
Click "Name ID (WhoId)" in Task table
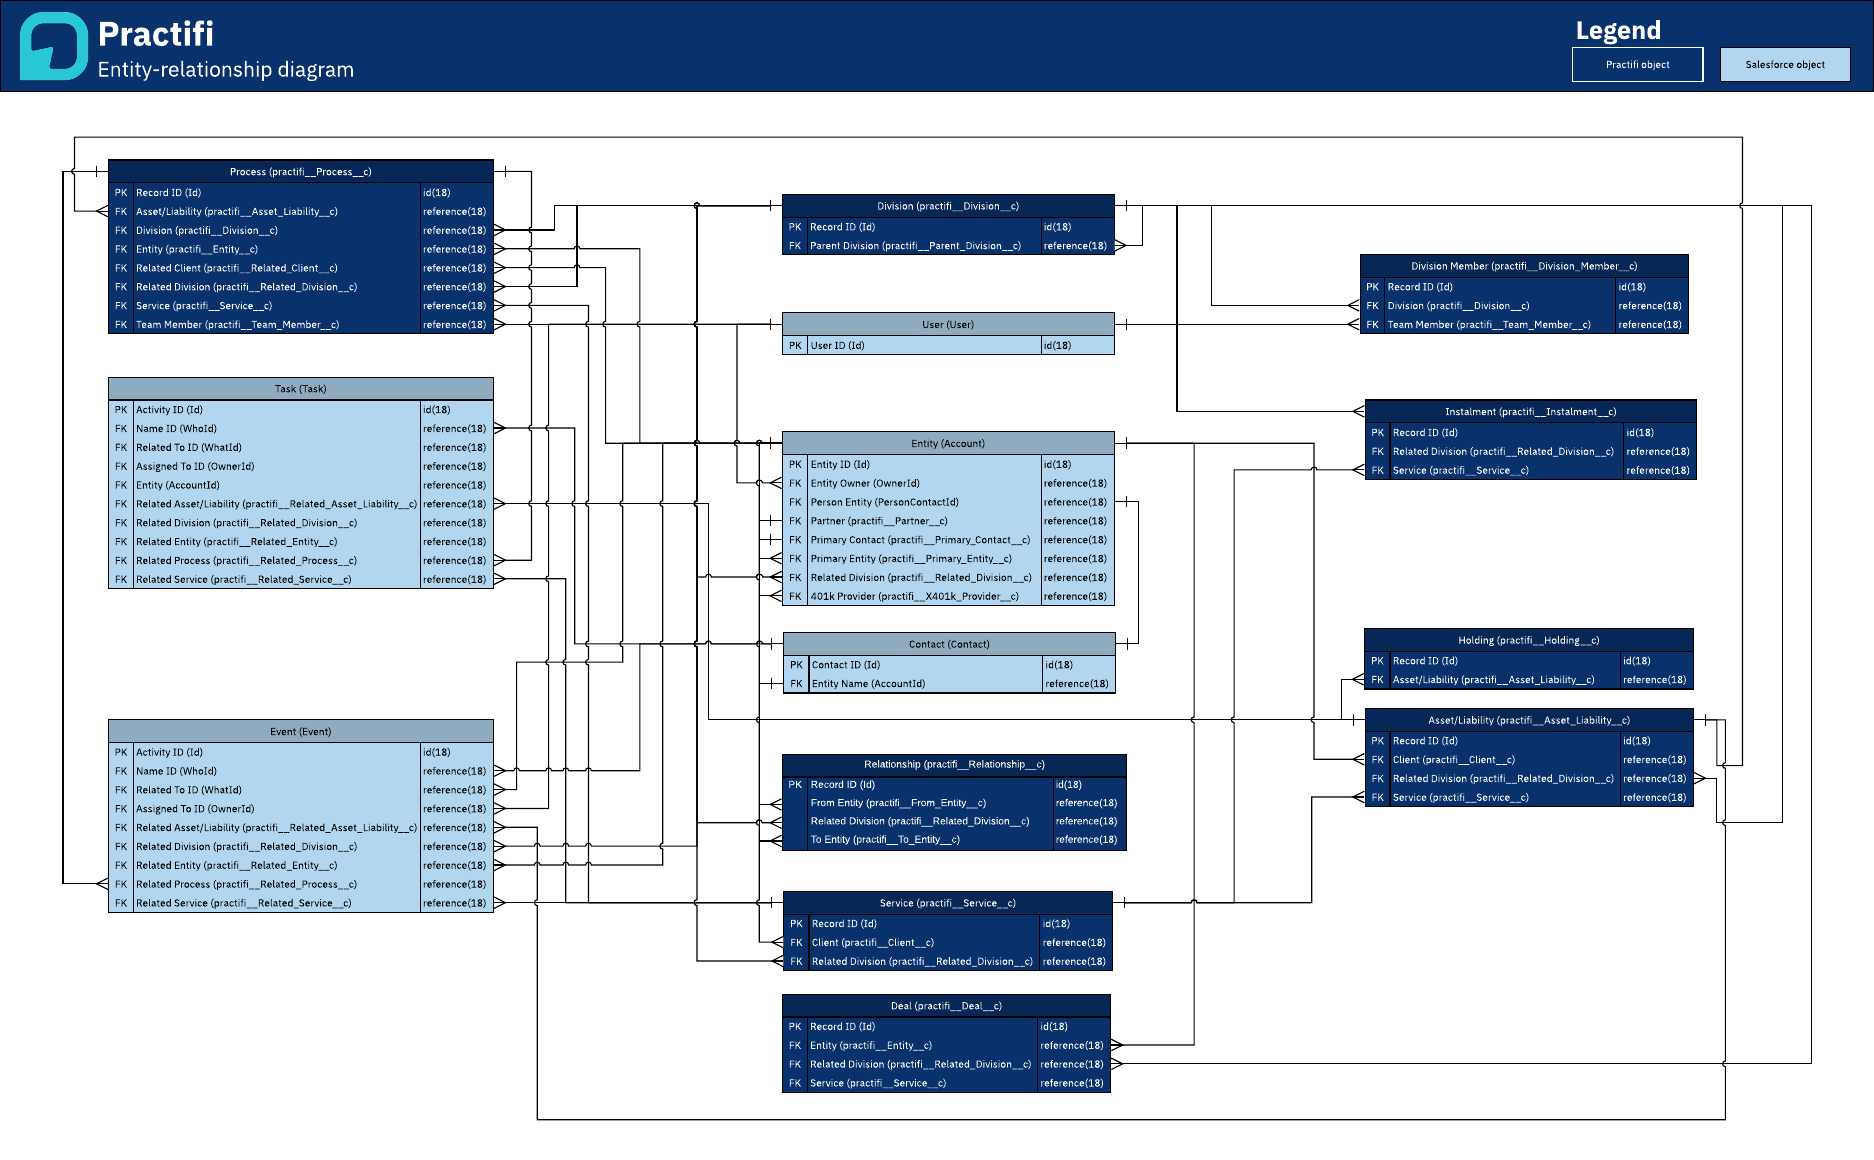tap(301, 428)
